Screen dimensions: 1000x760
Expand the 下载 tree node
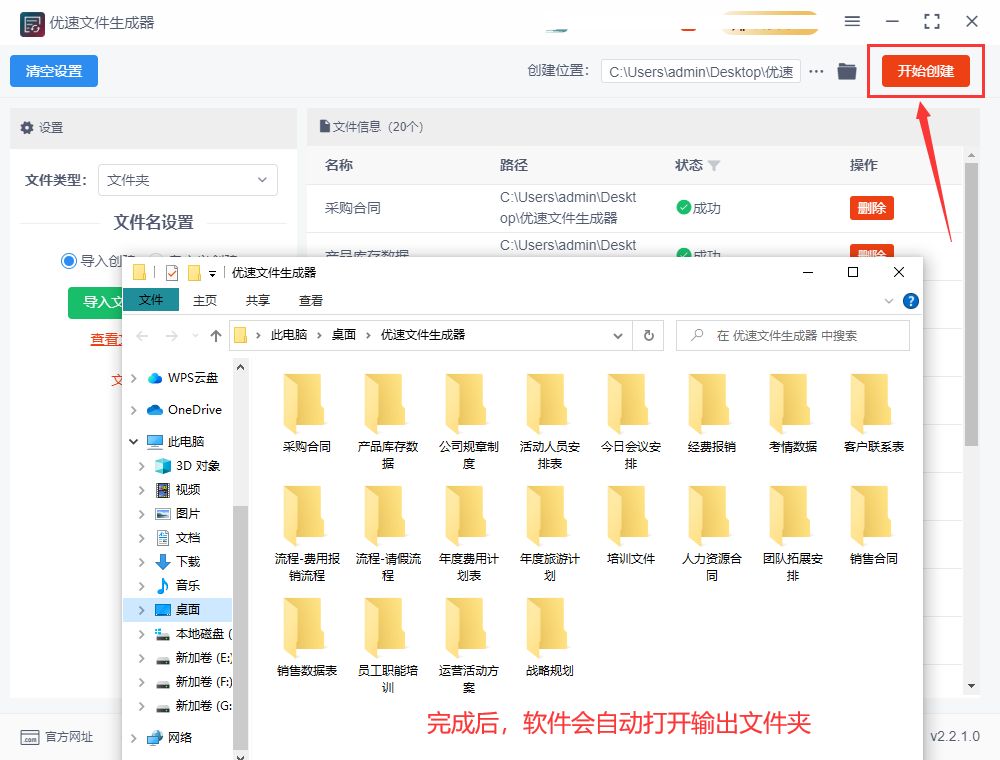[x=142, y=562]
